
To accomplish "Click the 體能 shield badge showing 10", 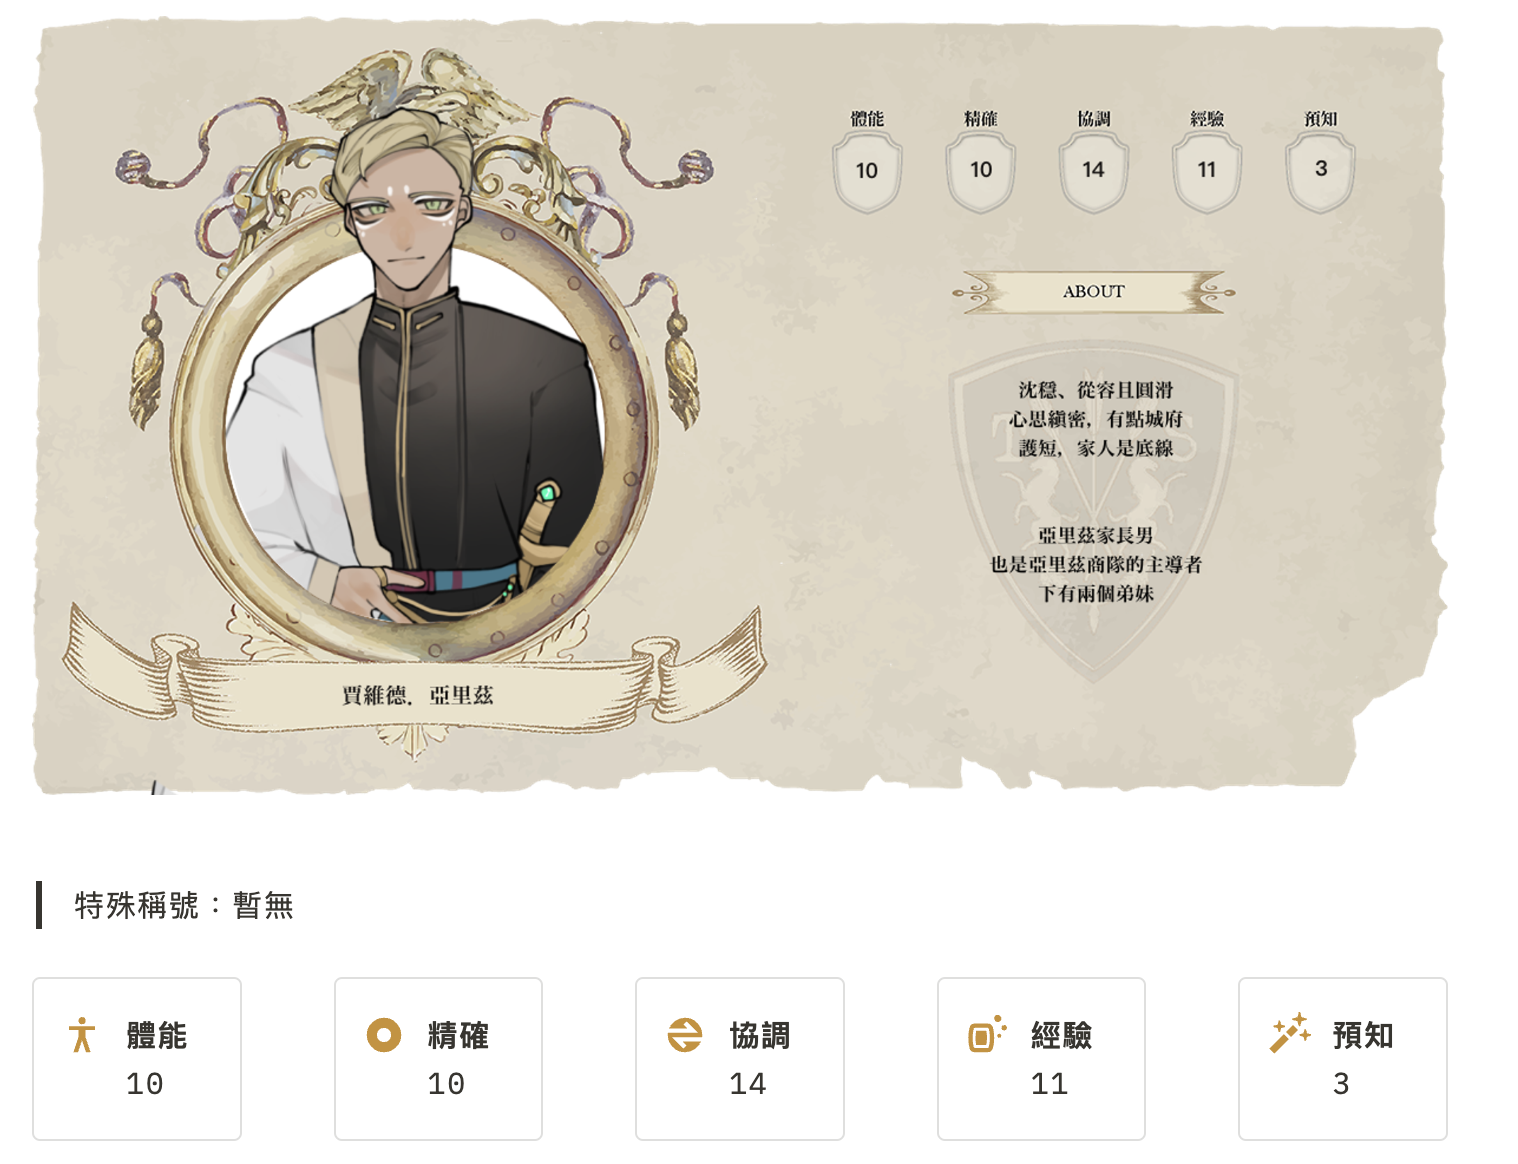I will [867, 173].
